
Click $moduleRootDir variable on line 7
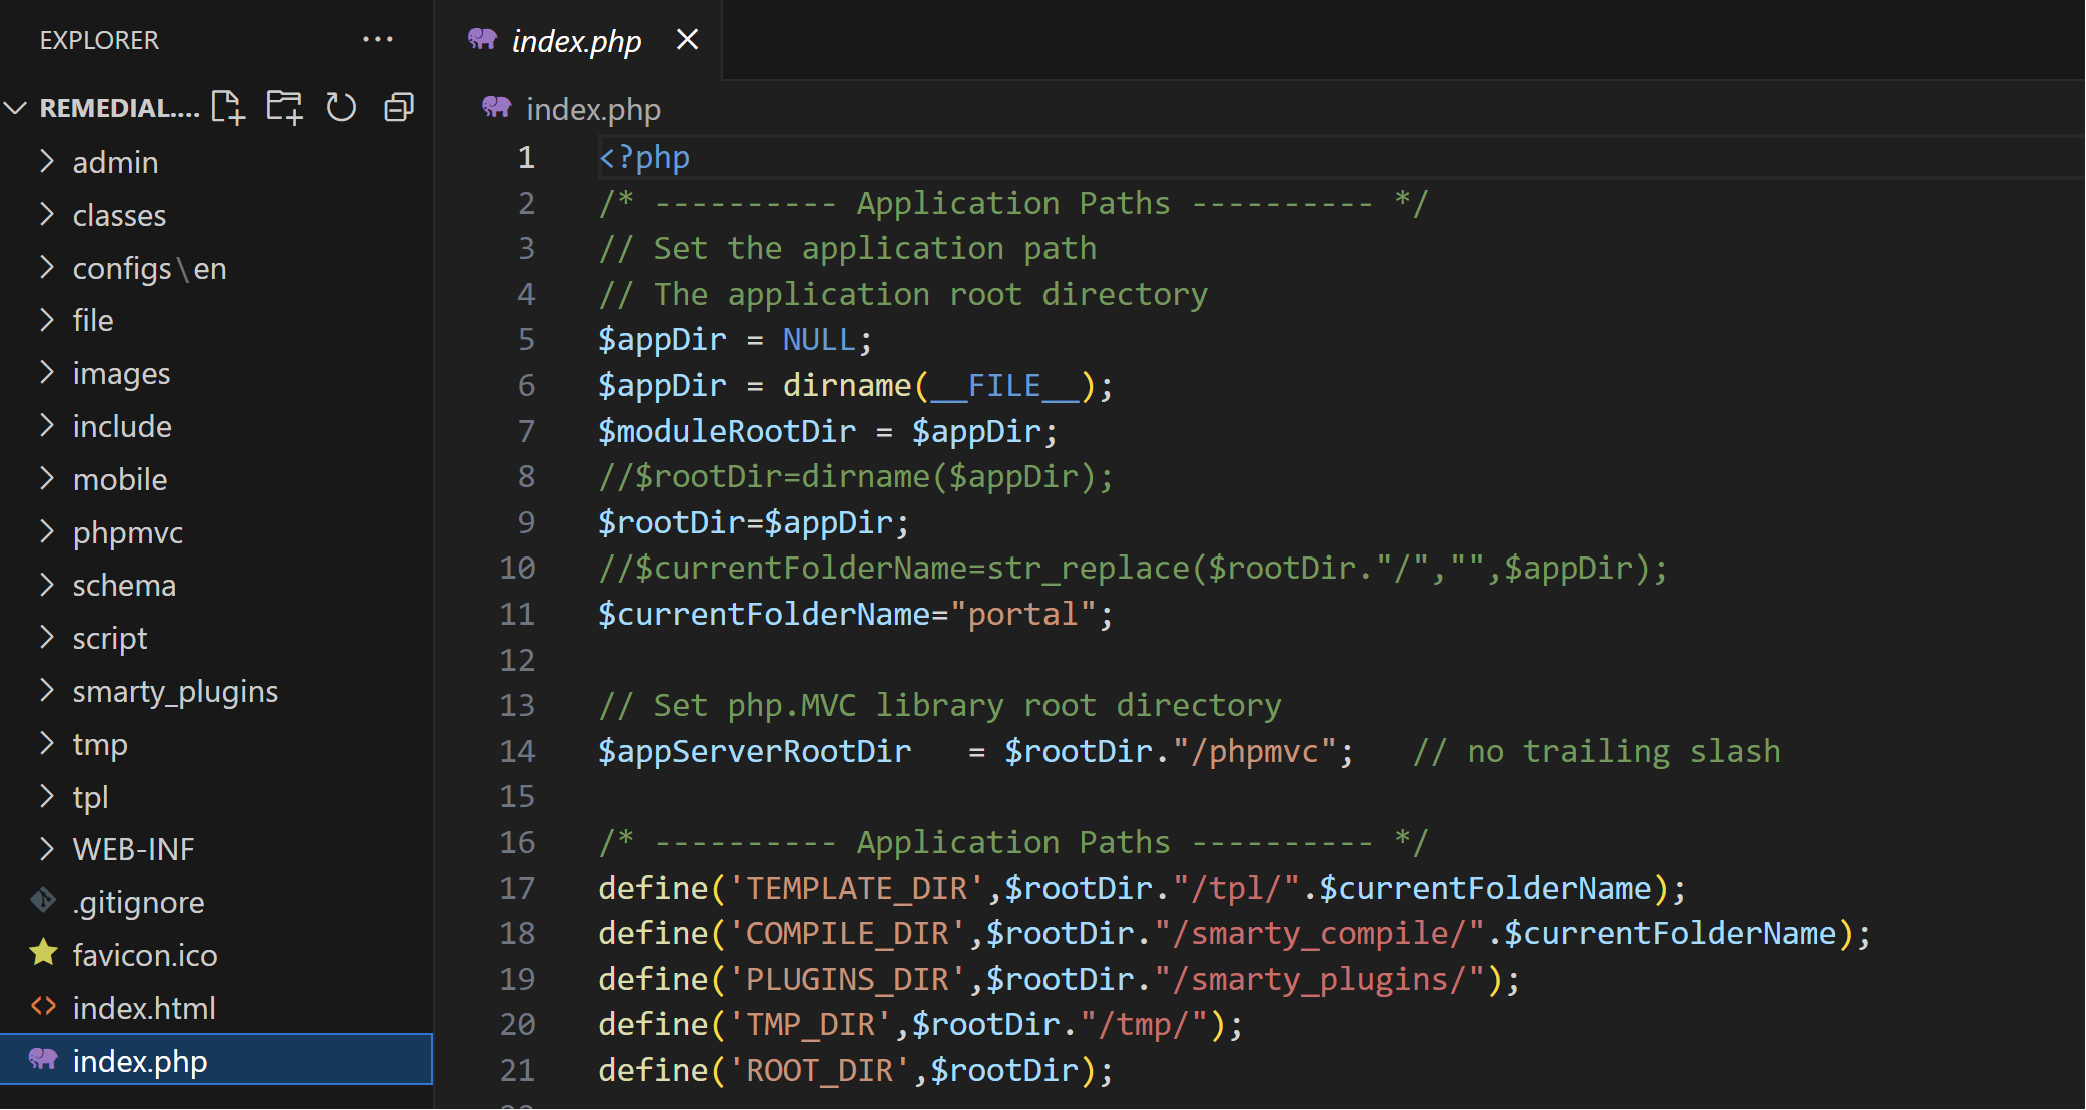(x=727, y=432)
